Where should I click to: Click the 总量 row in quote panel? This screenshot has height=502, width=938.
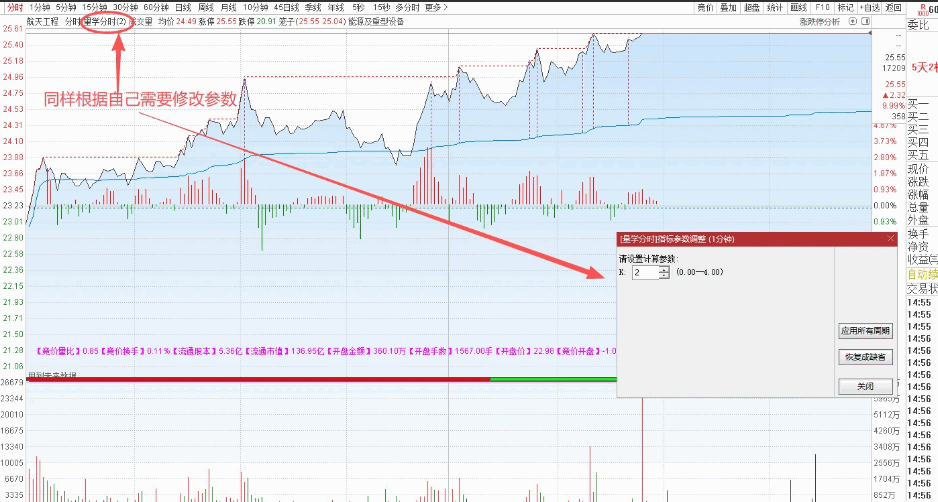pos(919,208)
